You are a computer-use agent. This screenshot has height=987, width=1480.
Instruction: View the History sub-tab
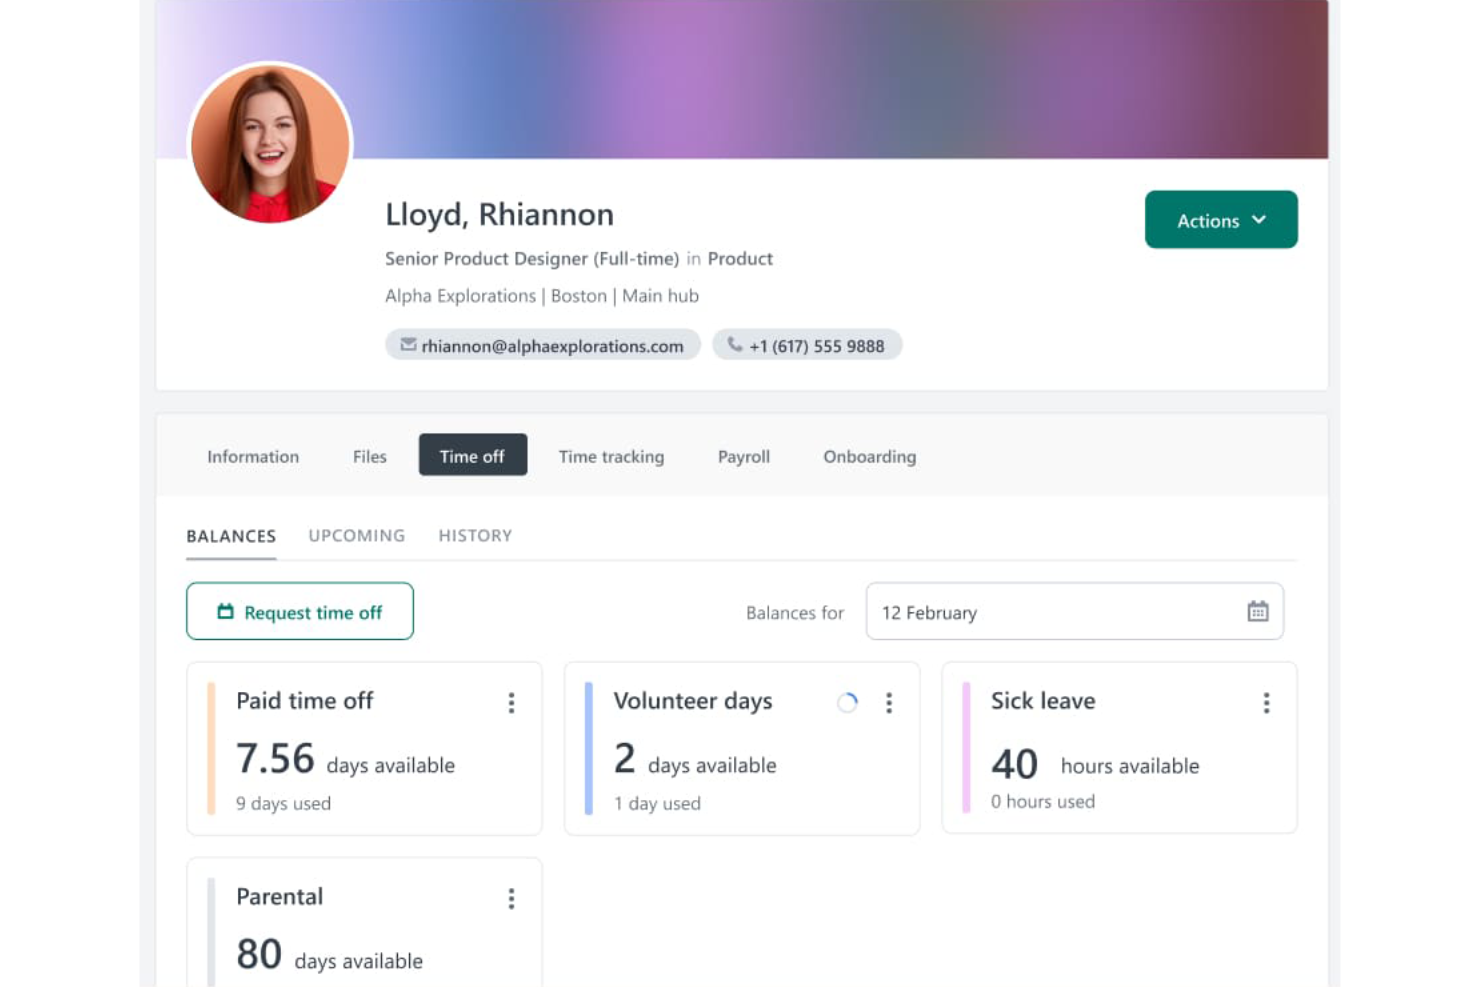pos(474,535)
